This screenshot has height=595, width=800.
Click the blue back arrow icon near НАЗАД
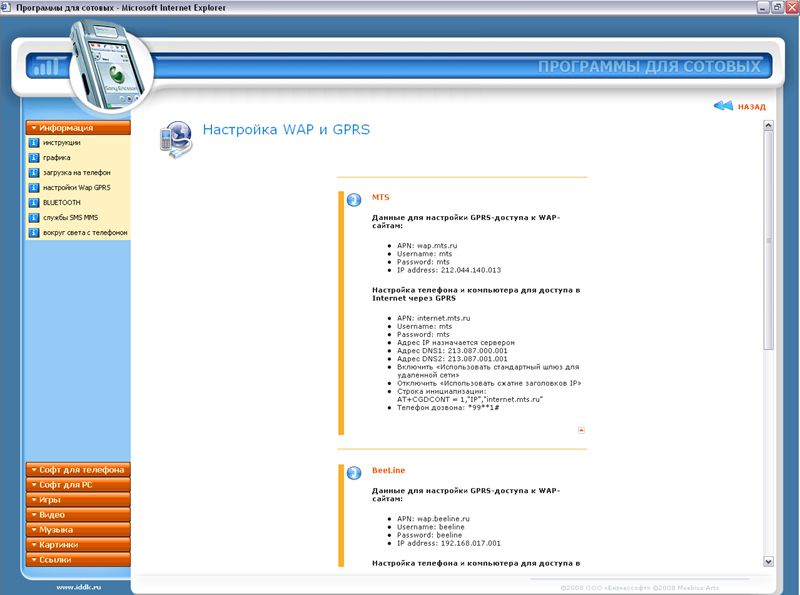click(723, 106)
